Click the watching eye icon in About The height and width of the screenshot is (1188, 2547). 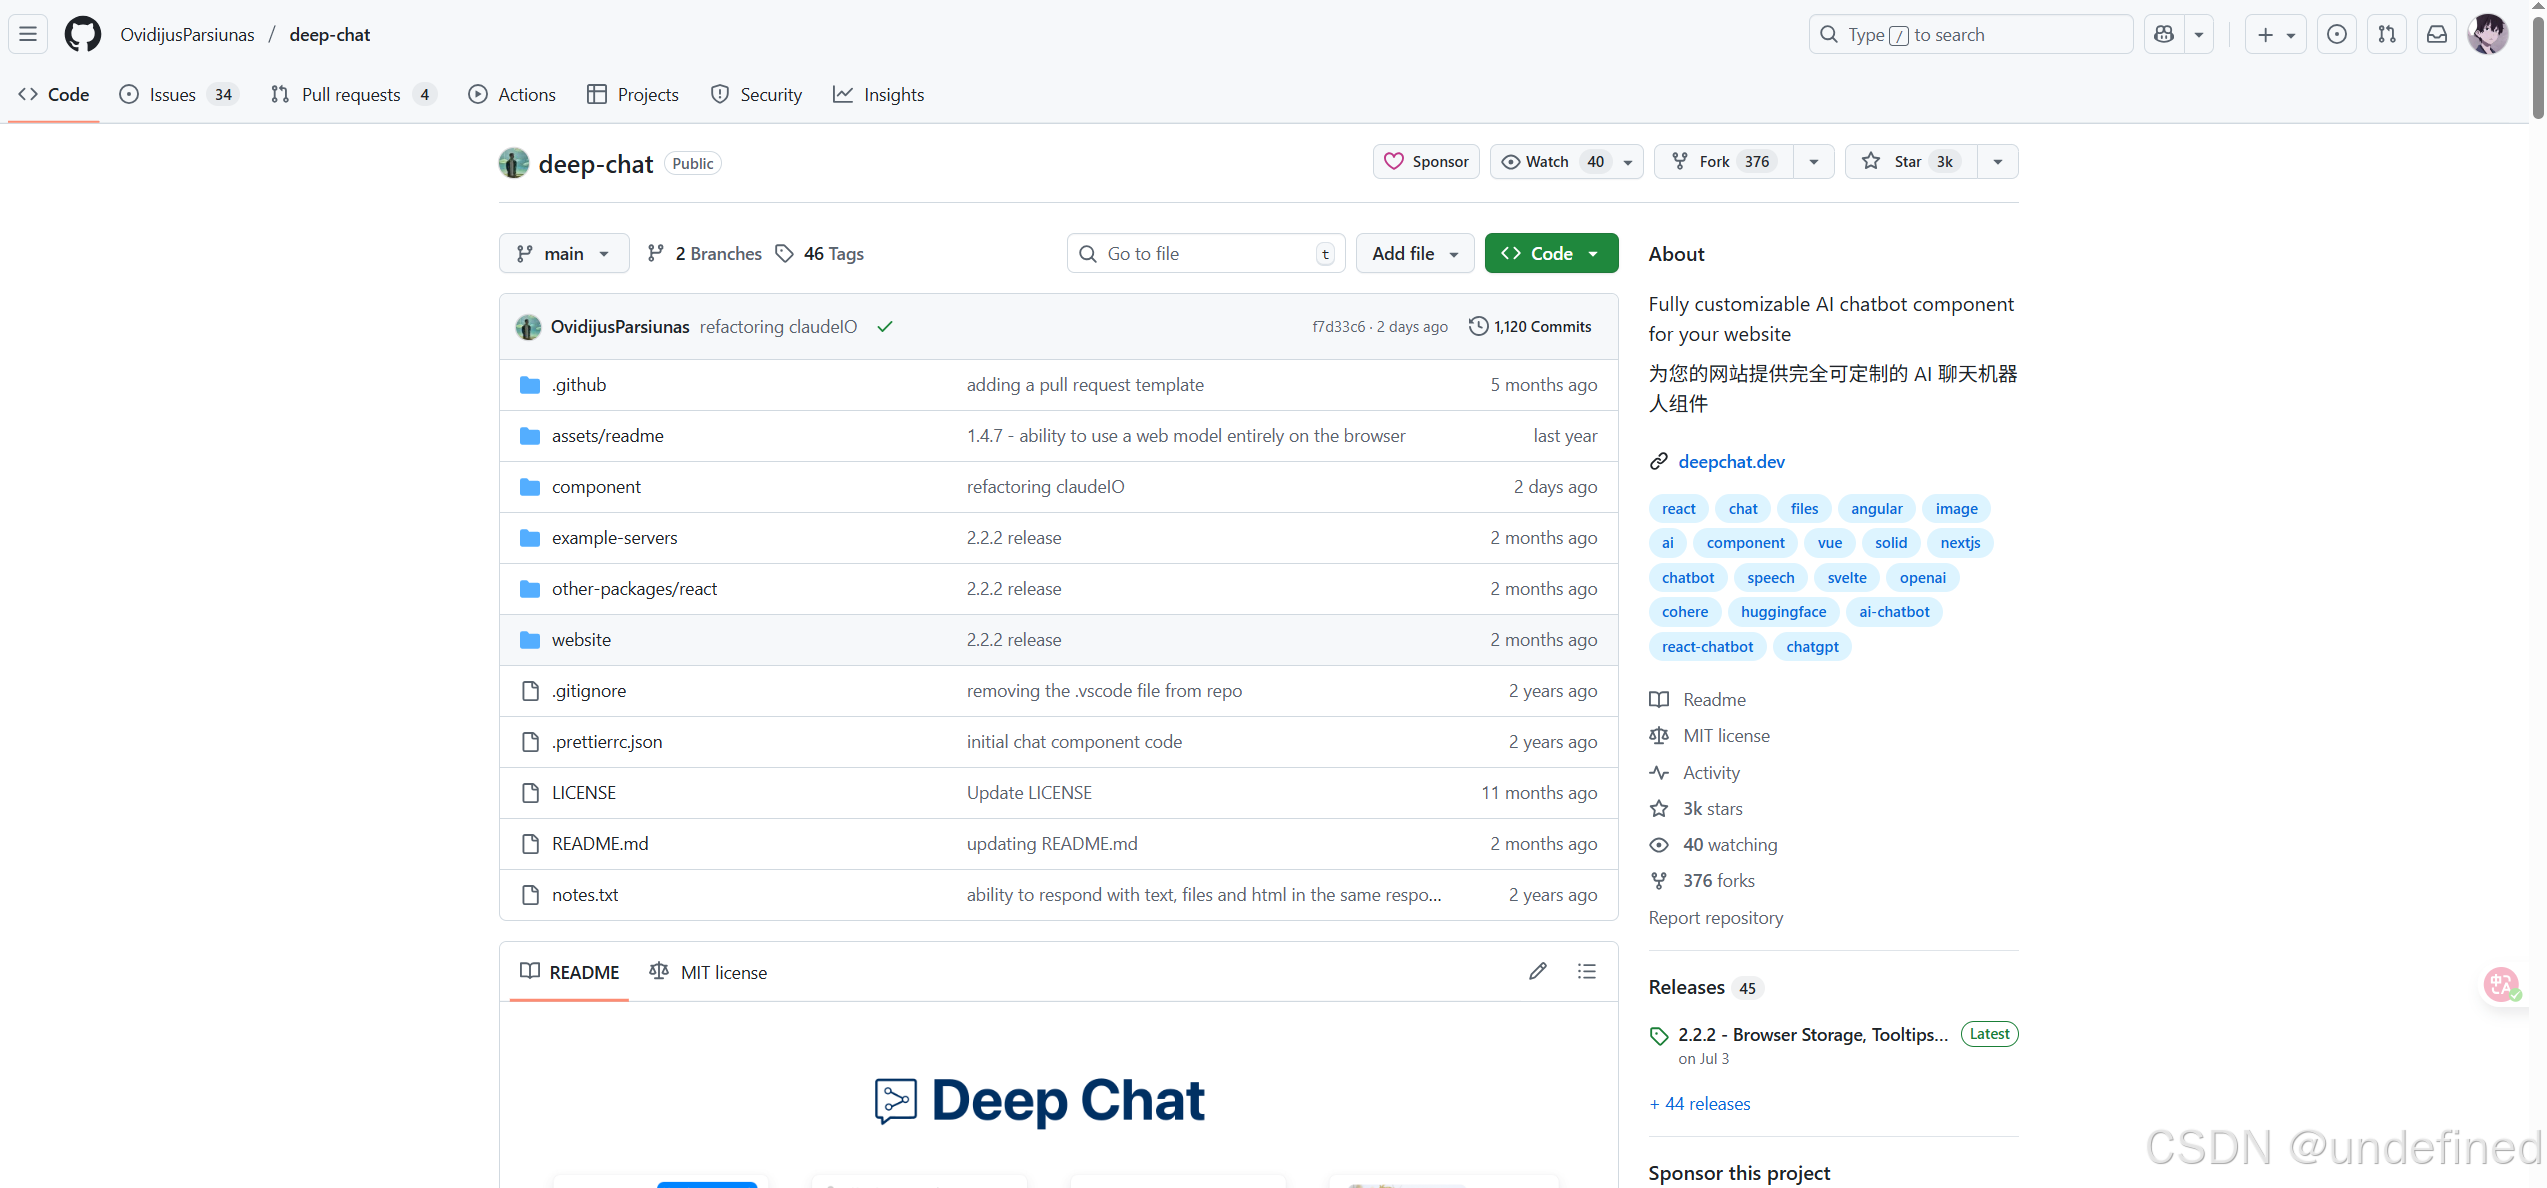click(x=1659, y=845)
